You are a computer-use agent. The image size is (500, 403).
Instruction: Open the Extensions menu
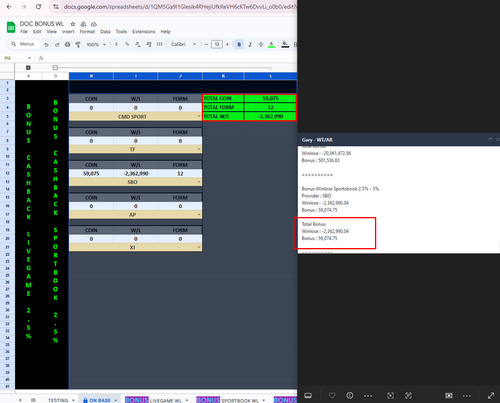[x=144, y=32]
